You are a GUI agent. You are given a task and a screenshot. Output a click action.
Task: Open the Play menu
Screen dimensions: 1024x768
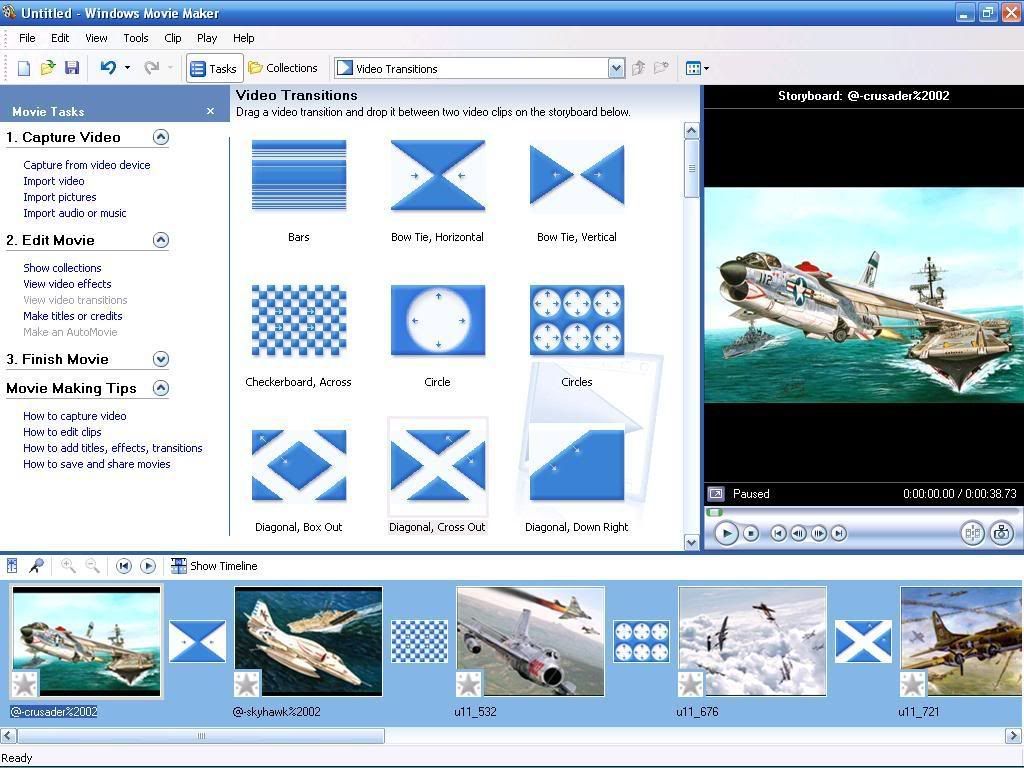[x=207, y=38]
